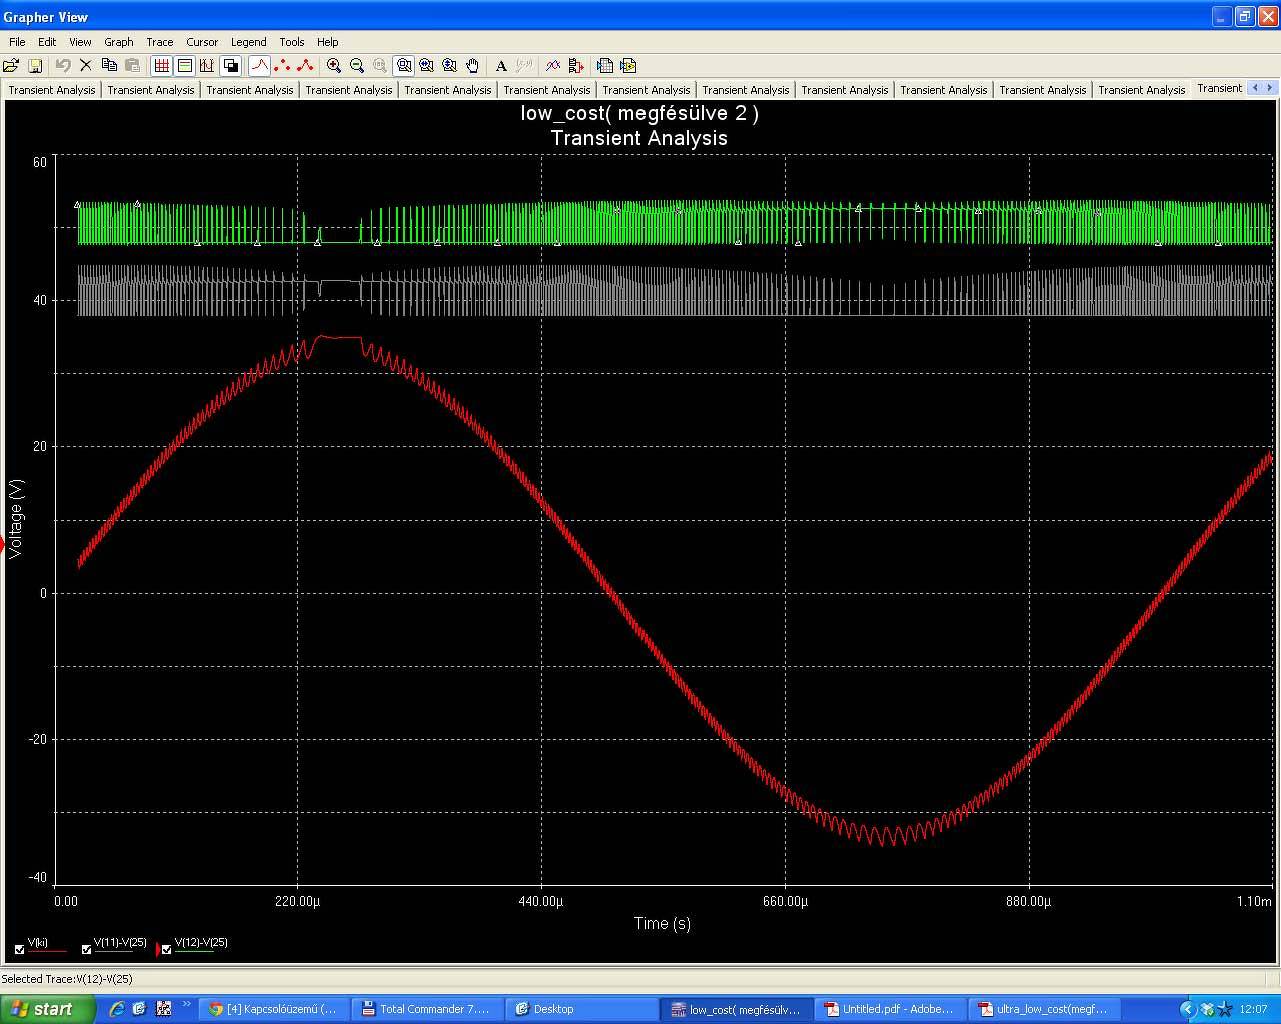Switch to the partially visible last Transient tab

(x=1220, y=88)
